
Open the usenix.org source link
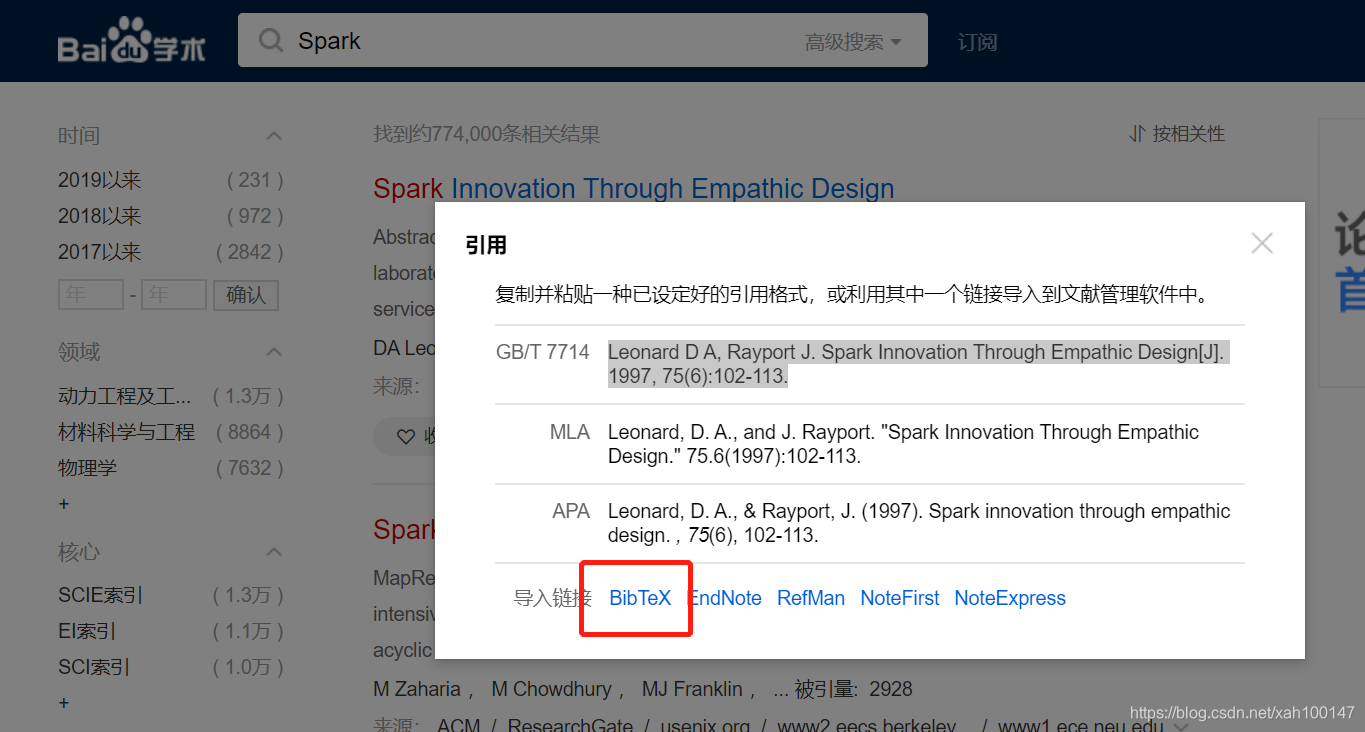[x=704, y=725]
